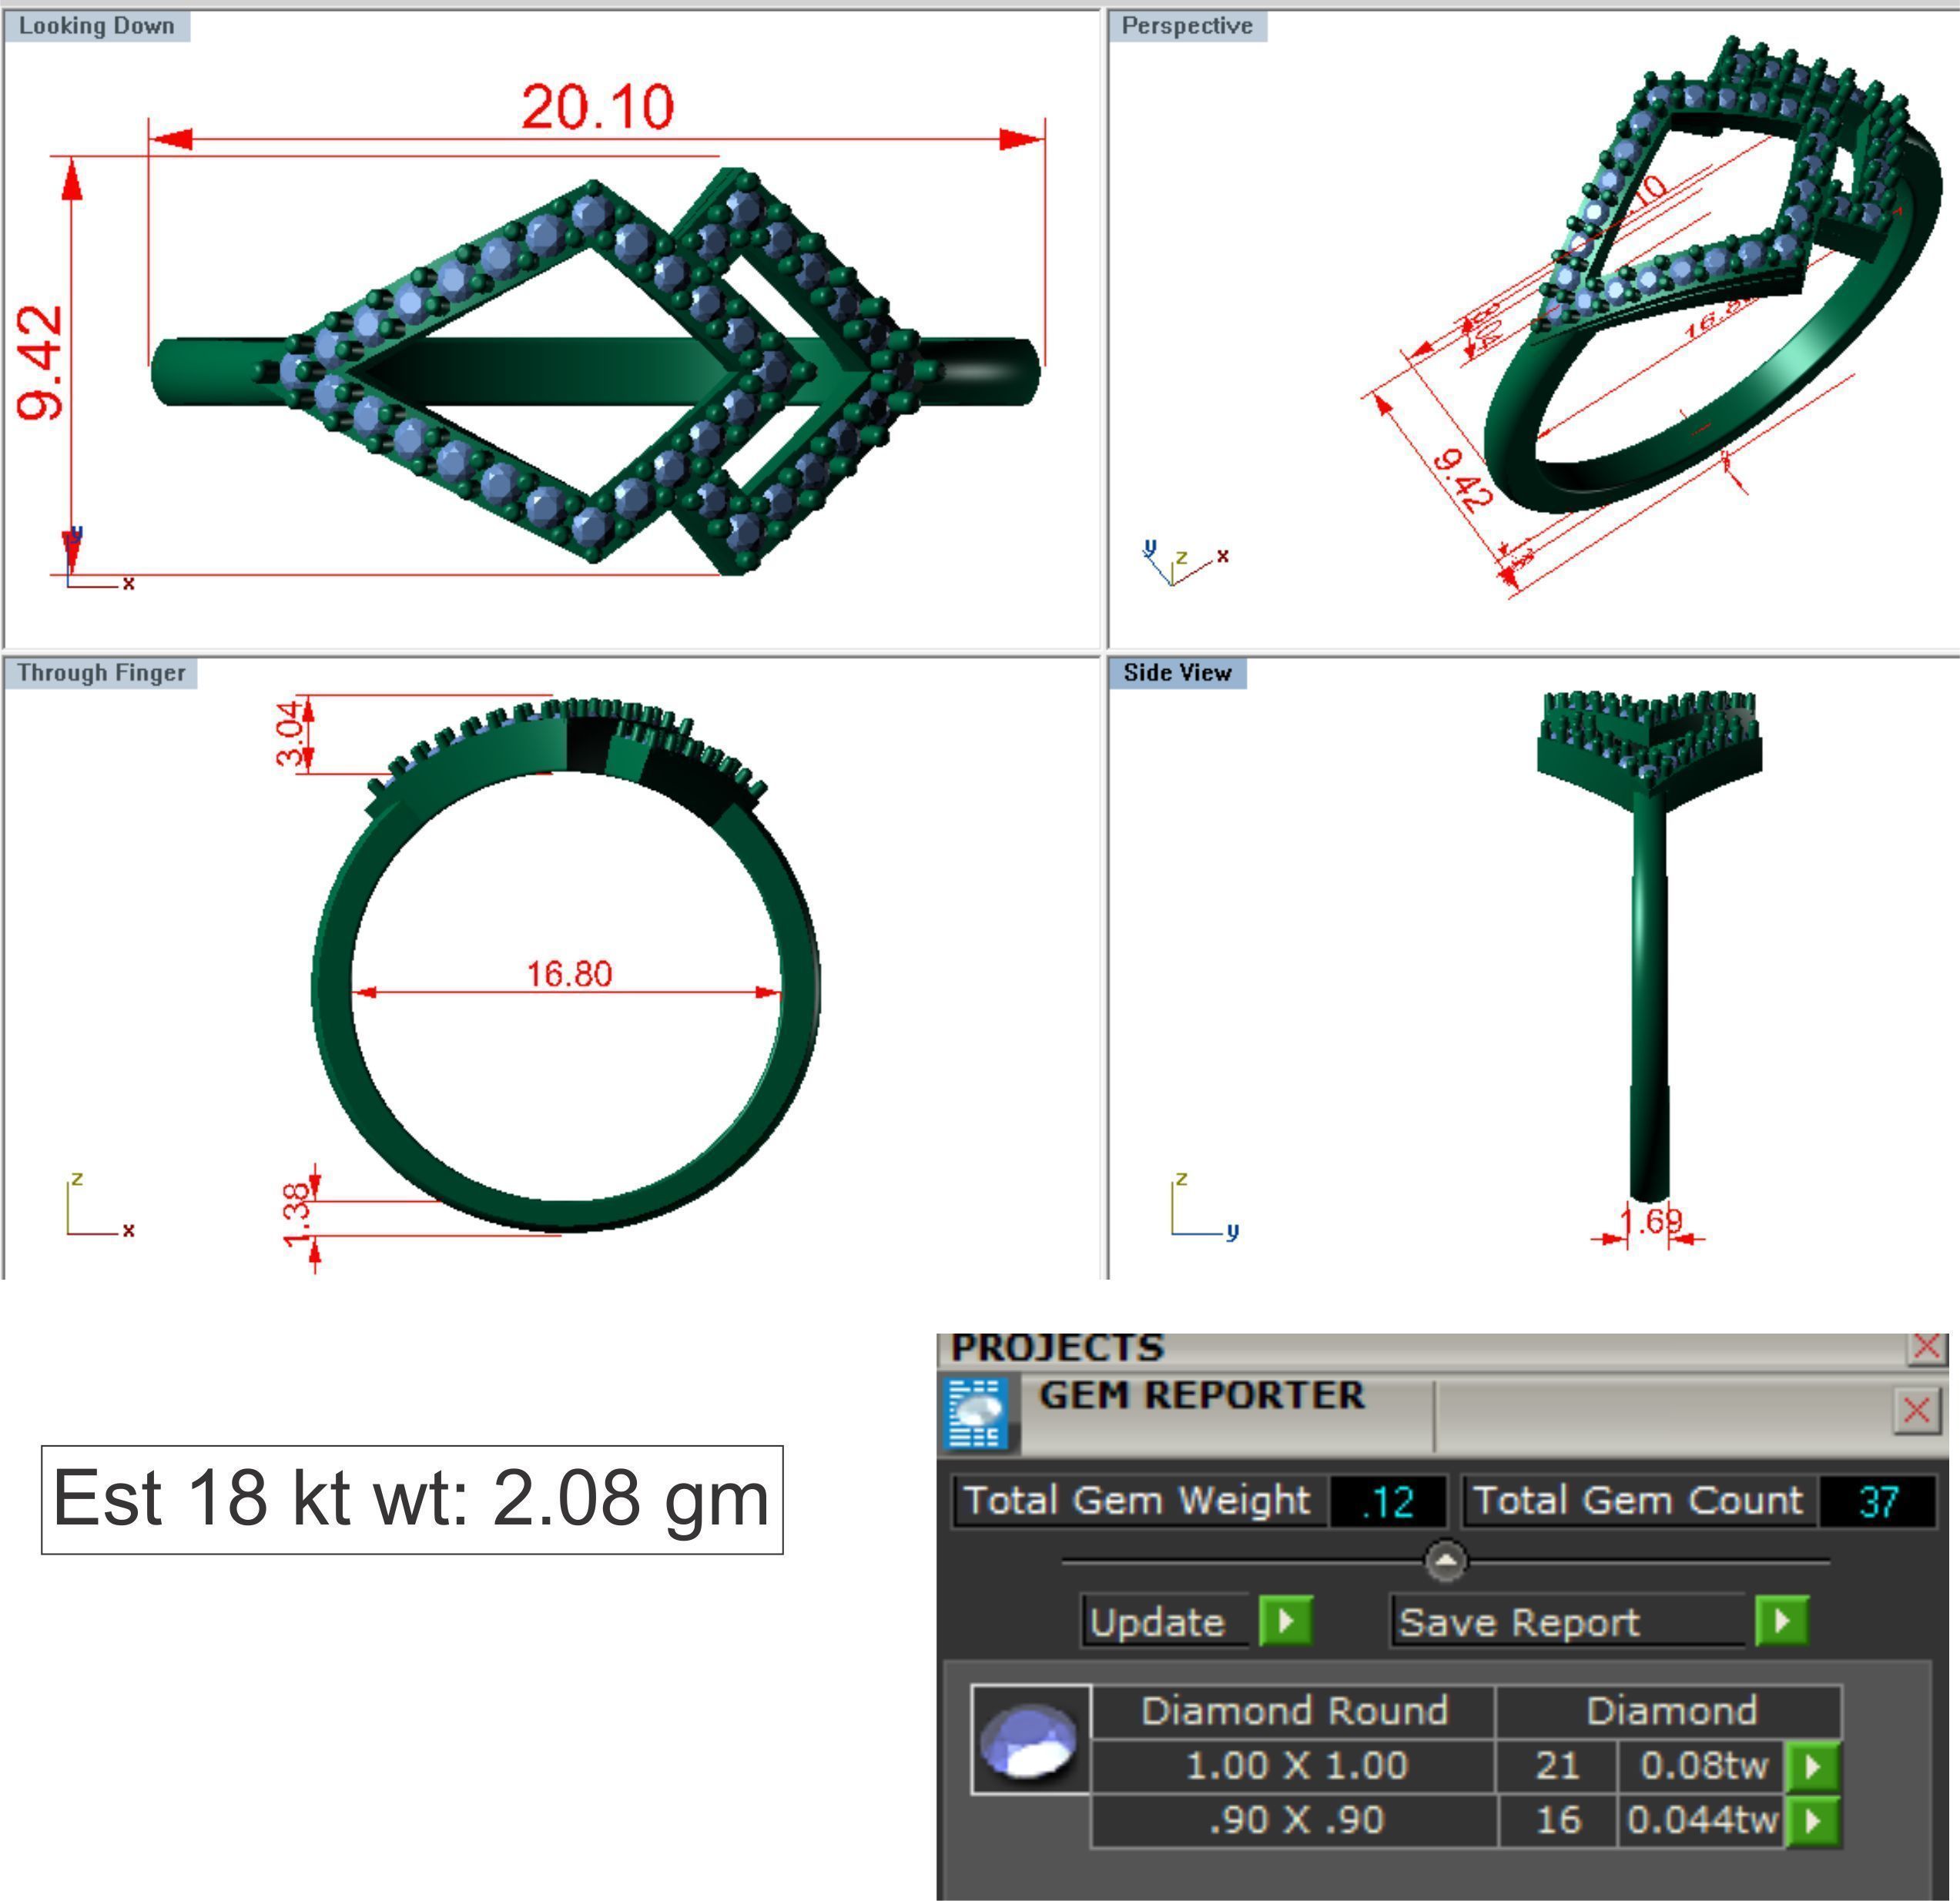Click the Through Finger viewport label
Image resolution: width=1960 pixels, height=1901 pixels.
(101, 673)
